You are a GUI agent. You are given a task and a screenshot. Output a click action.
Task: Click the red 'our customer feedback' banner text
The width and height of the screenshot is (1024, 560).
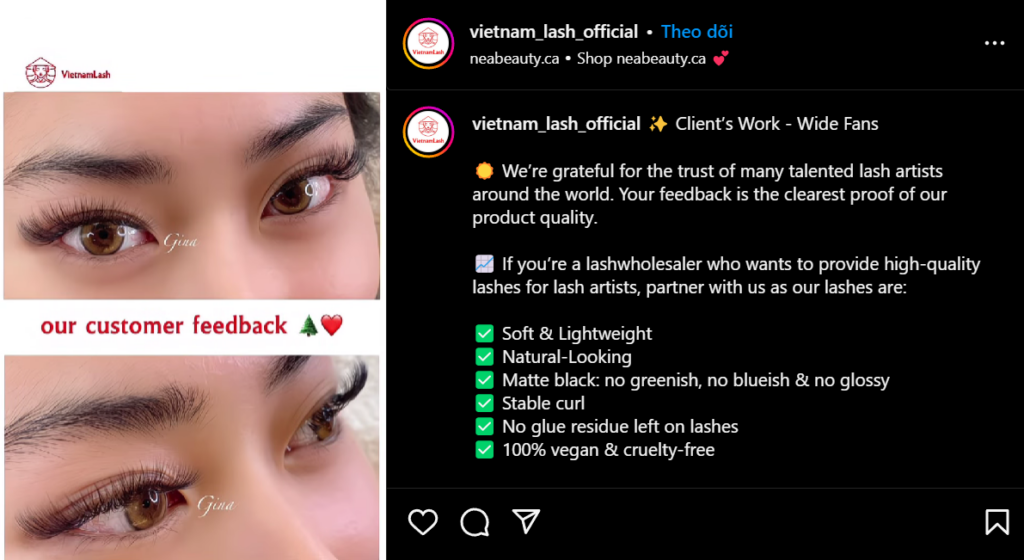coord(163,326)
